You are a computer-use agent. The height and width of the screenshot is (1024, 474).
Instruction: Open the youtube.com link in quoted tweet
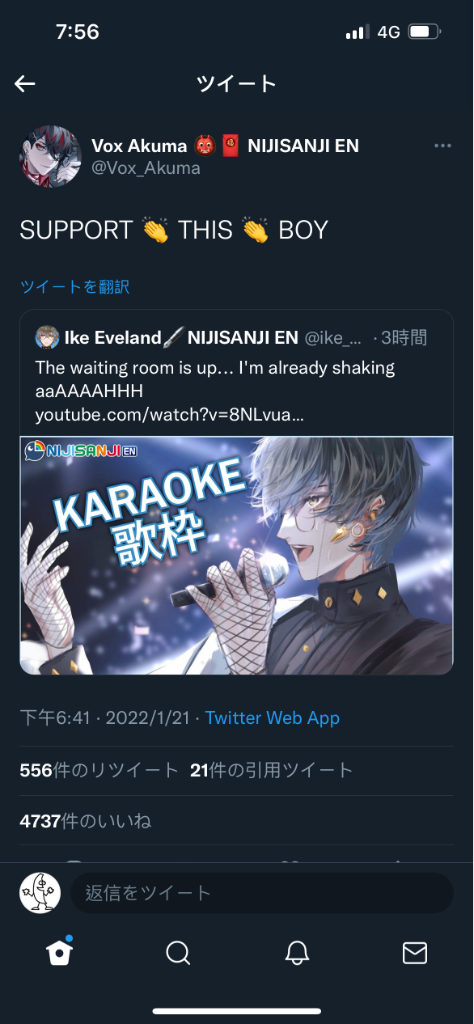tap(169, 415)
